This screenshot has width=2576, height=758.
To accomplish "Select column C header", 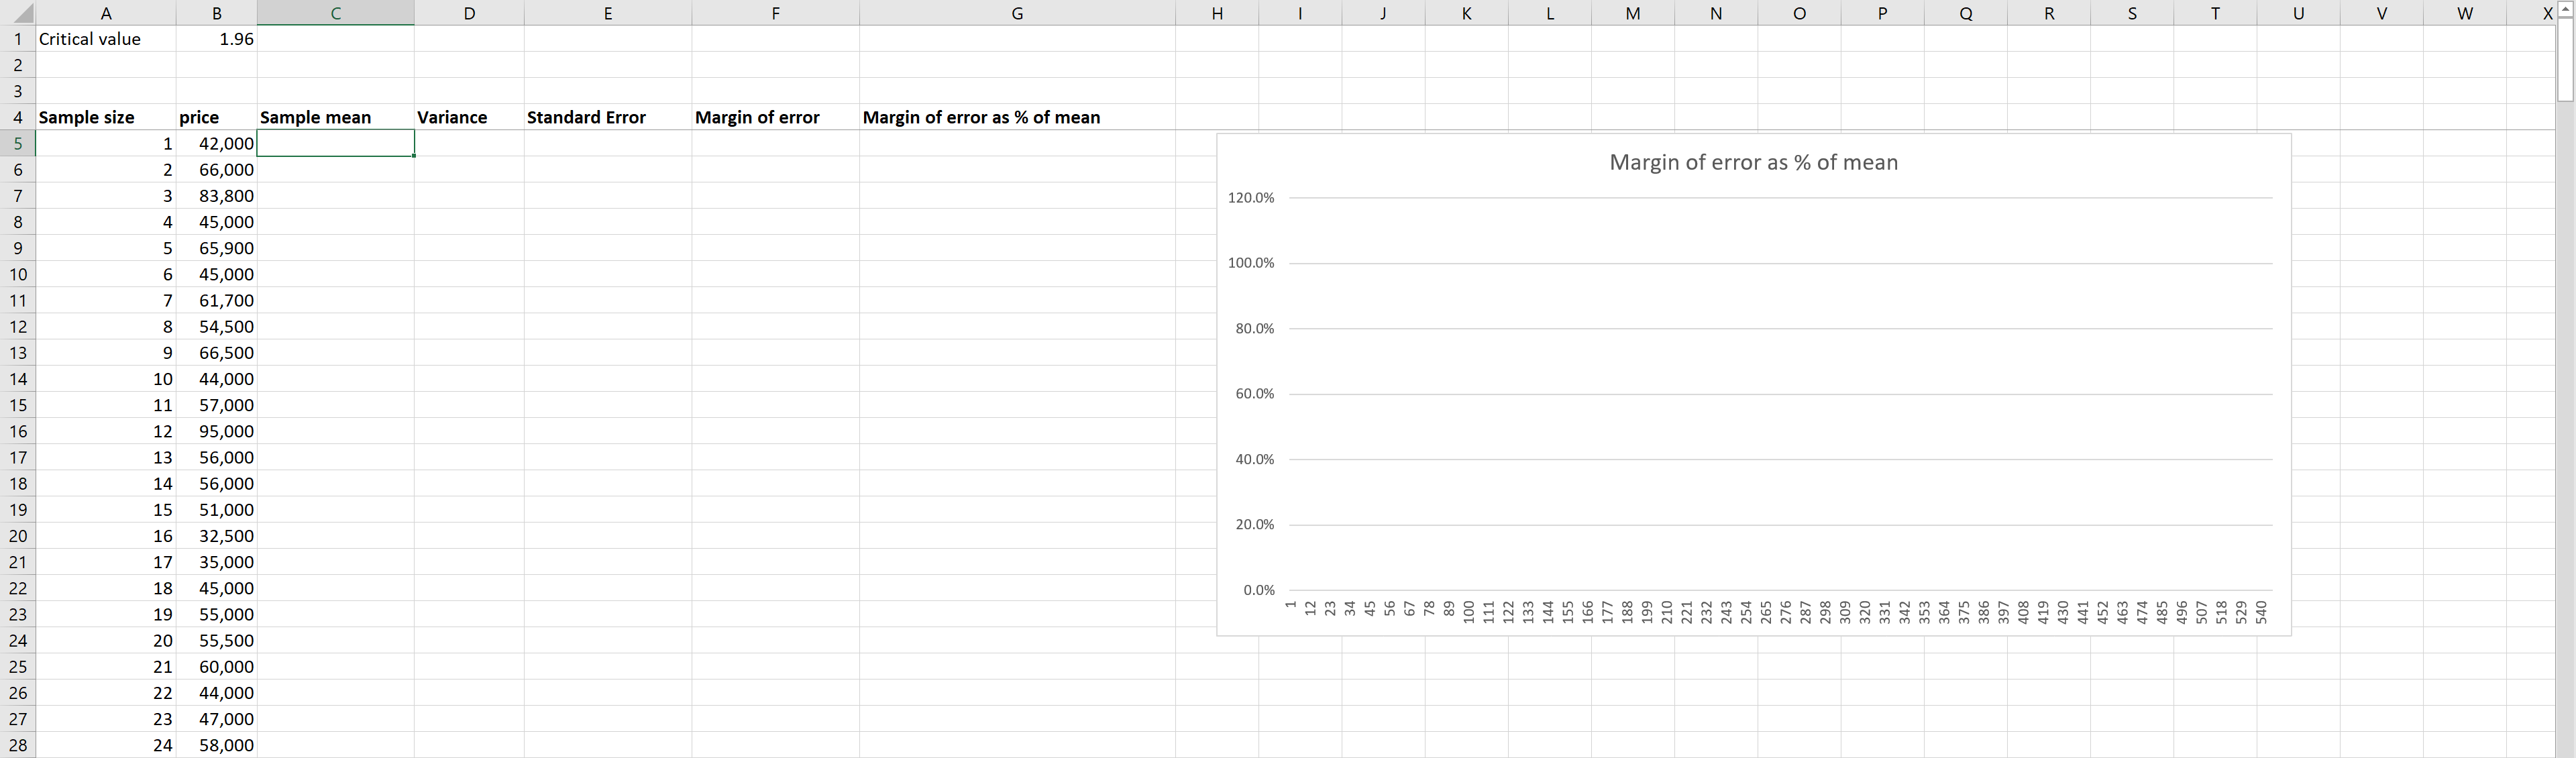I will [x=335, y=13].
